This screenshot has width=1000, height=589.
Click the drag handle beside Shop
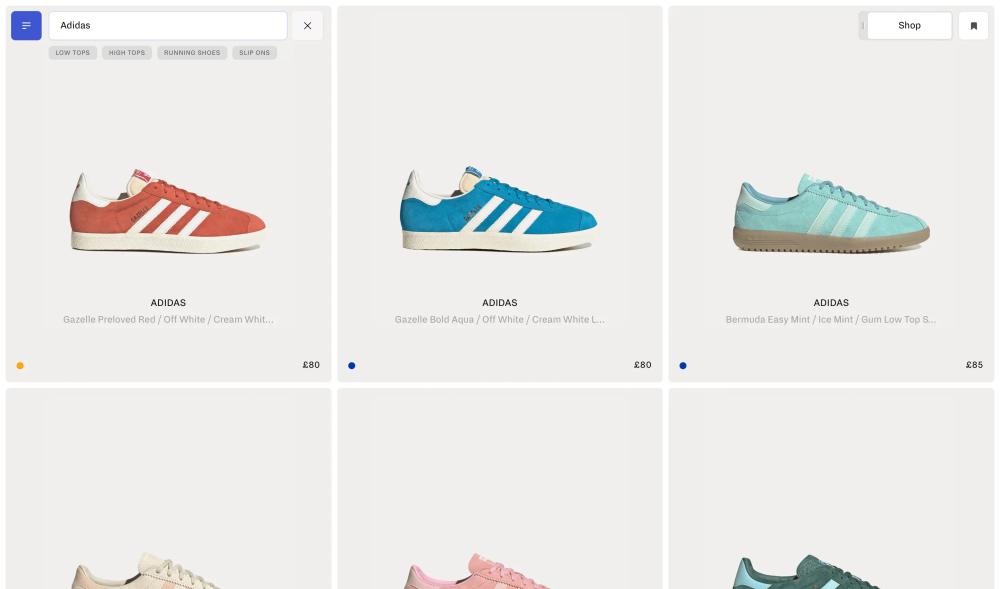[862, 25]
